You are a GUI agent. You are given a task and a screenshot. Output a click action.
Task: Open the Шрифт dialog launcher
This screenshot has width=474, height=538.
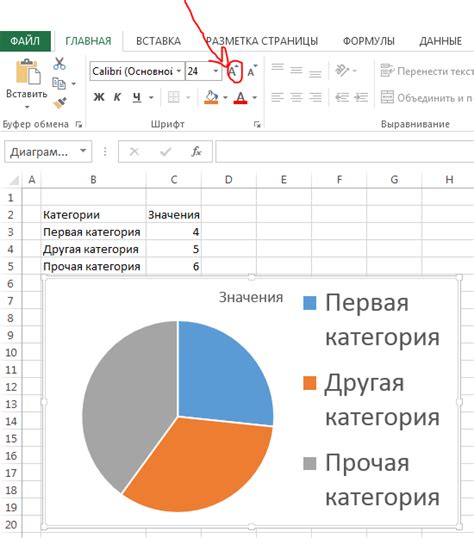pyautogui.click(x=257, y=125)
